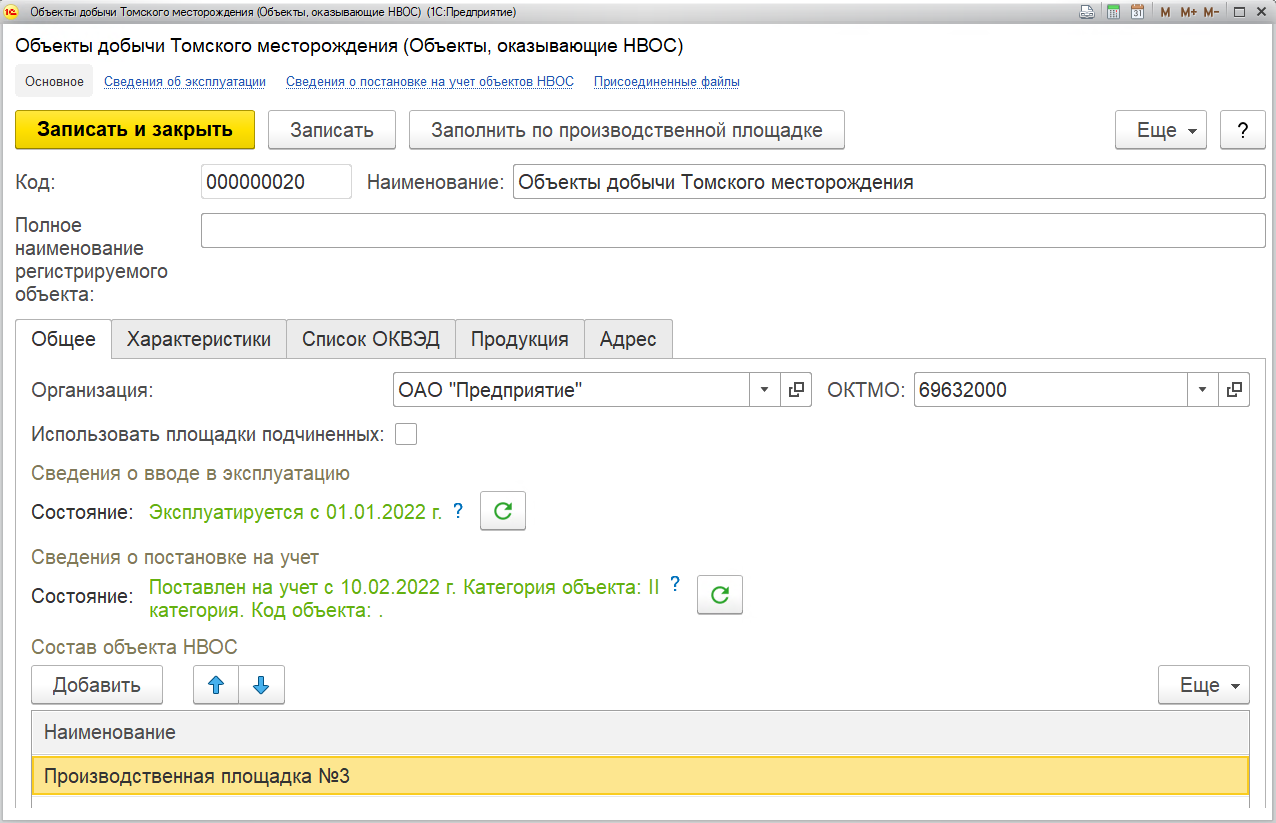The width and height of the screenshot is (1276, 823).
Task: Select Производственная площадка №3 row
Action: pos(640,776)
